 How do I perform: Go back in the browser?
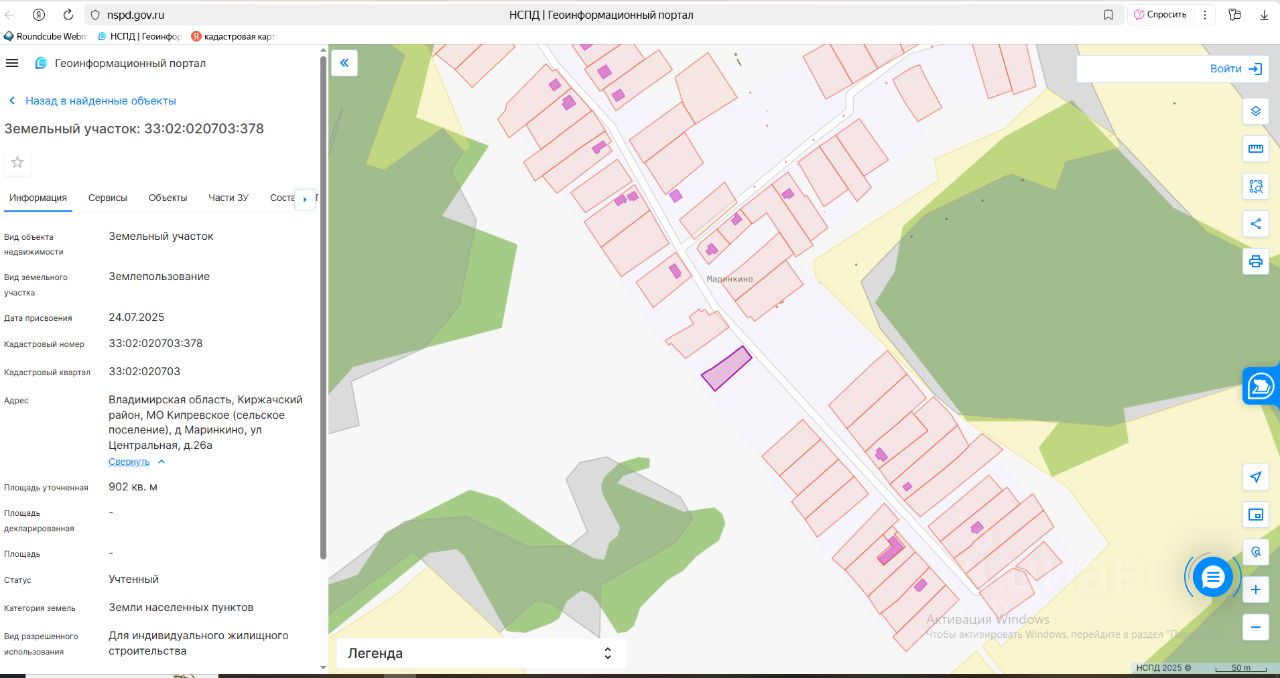11,14
